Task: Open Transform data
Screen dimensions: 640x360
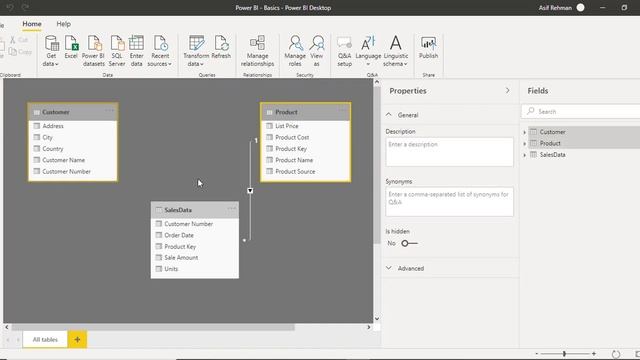Action: coord(196,51)
